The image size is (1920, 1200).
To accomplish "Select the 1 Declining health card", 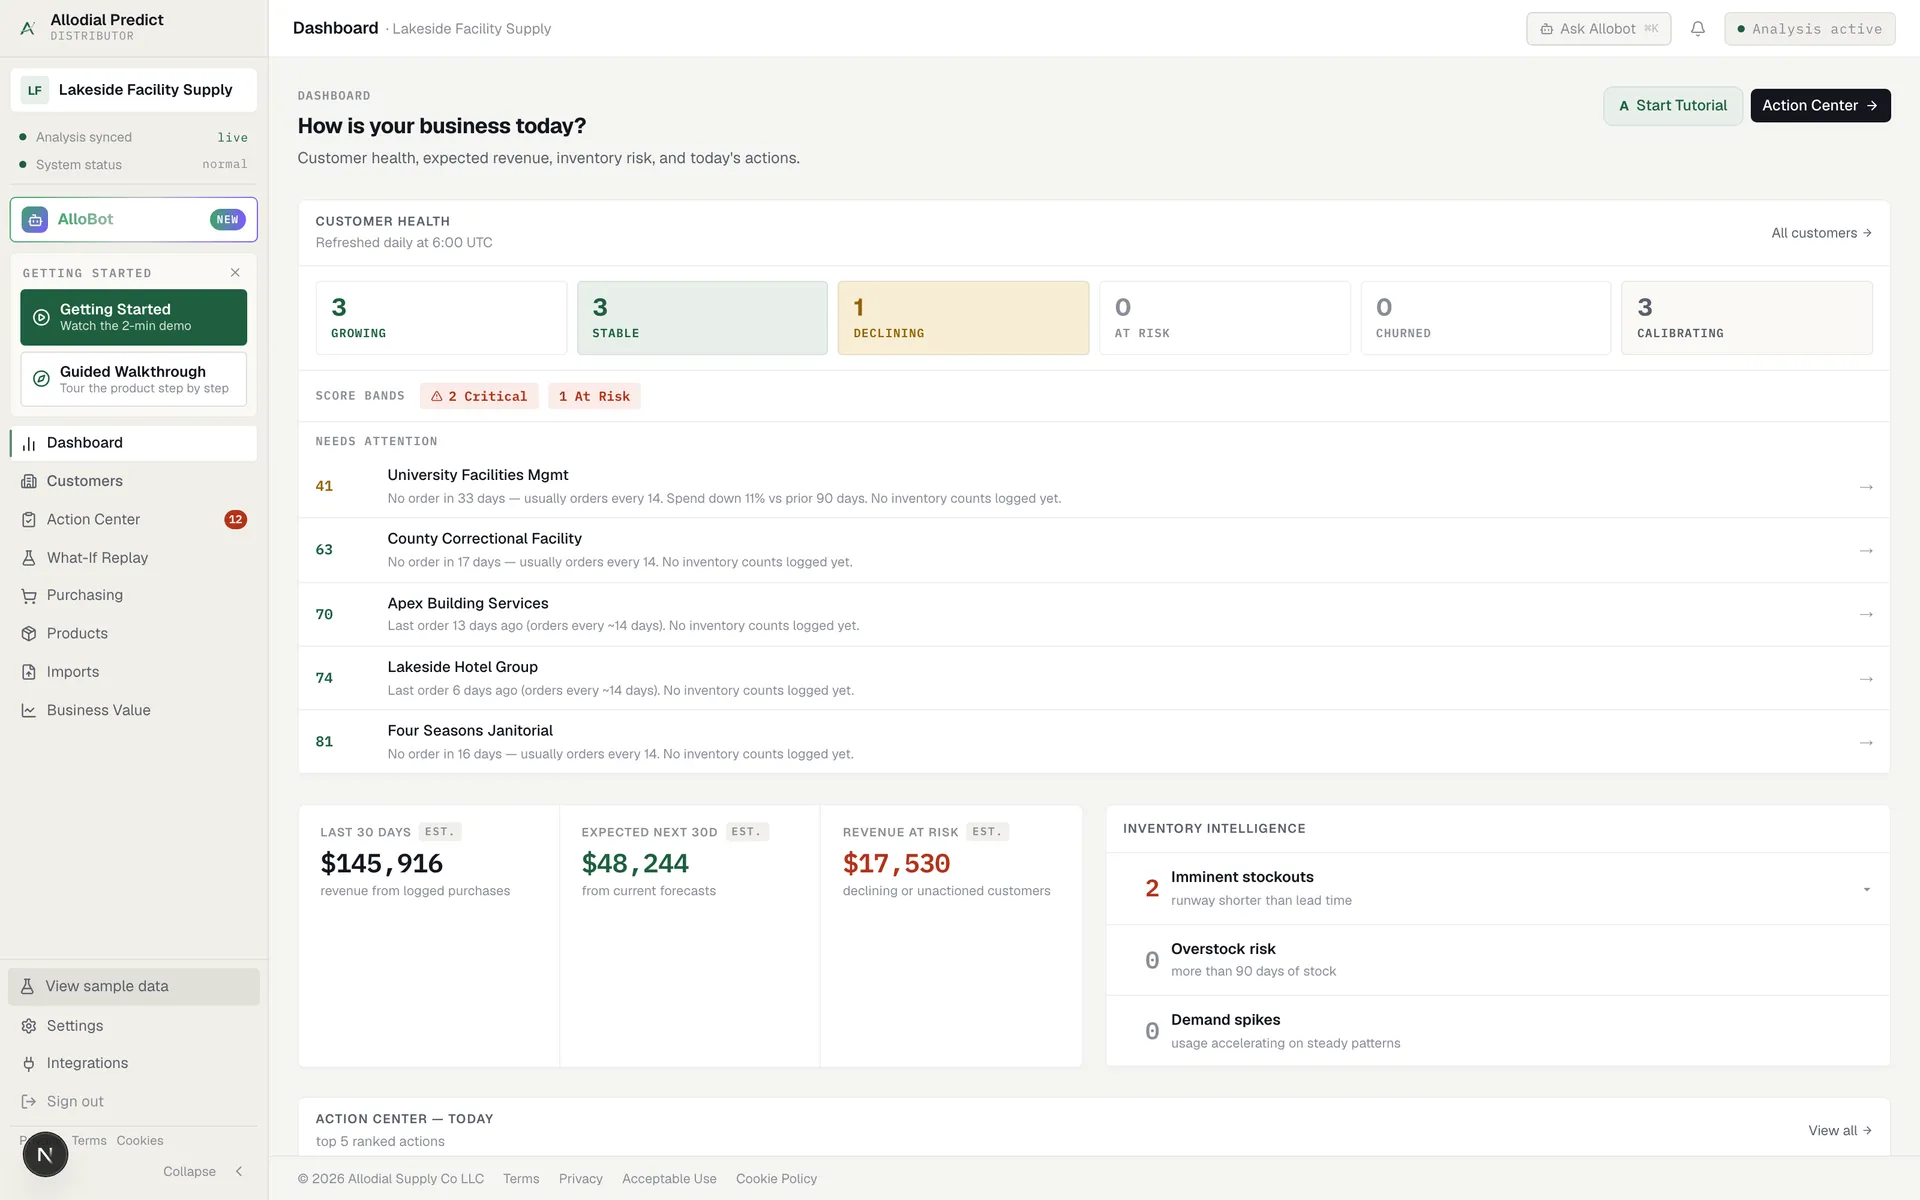I will [x=963, y=318].
